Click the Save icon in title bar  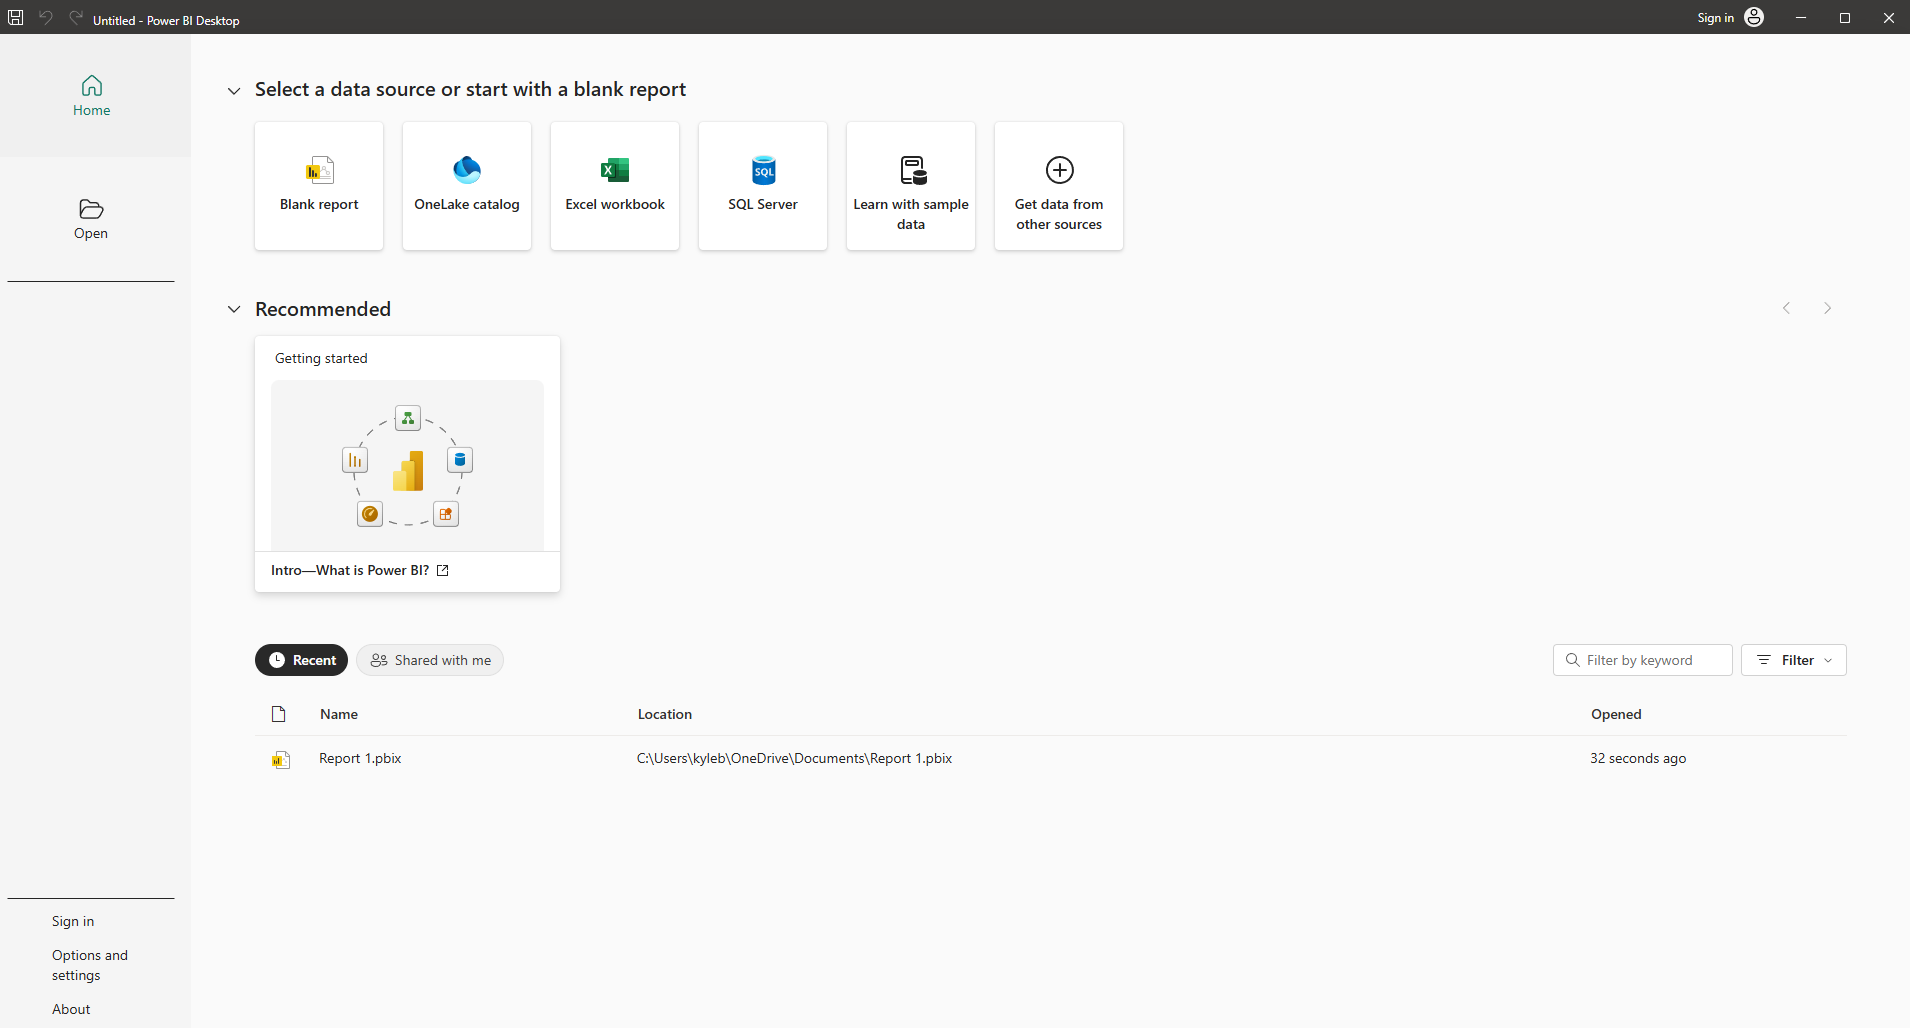16,18
